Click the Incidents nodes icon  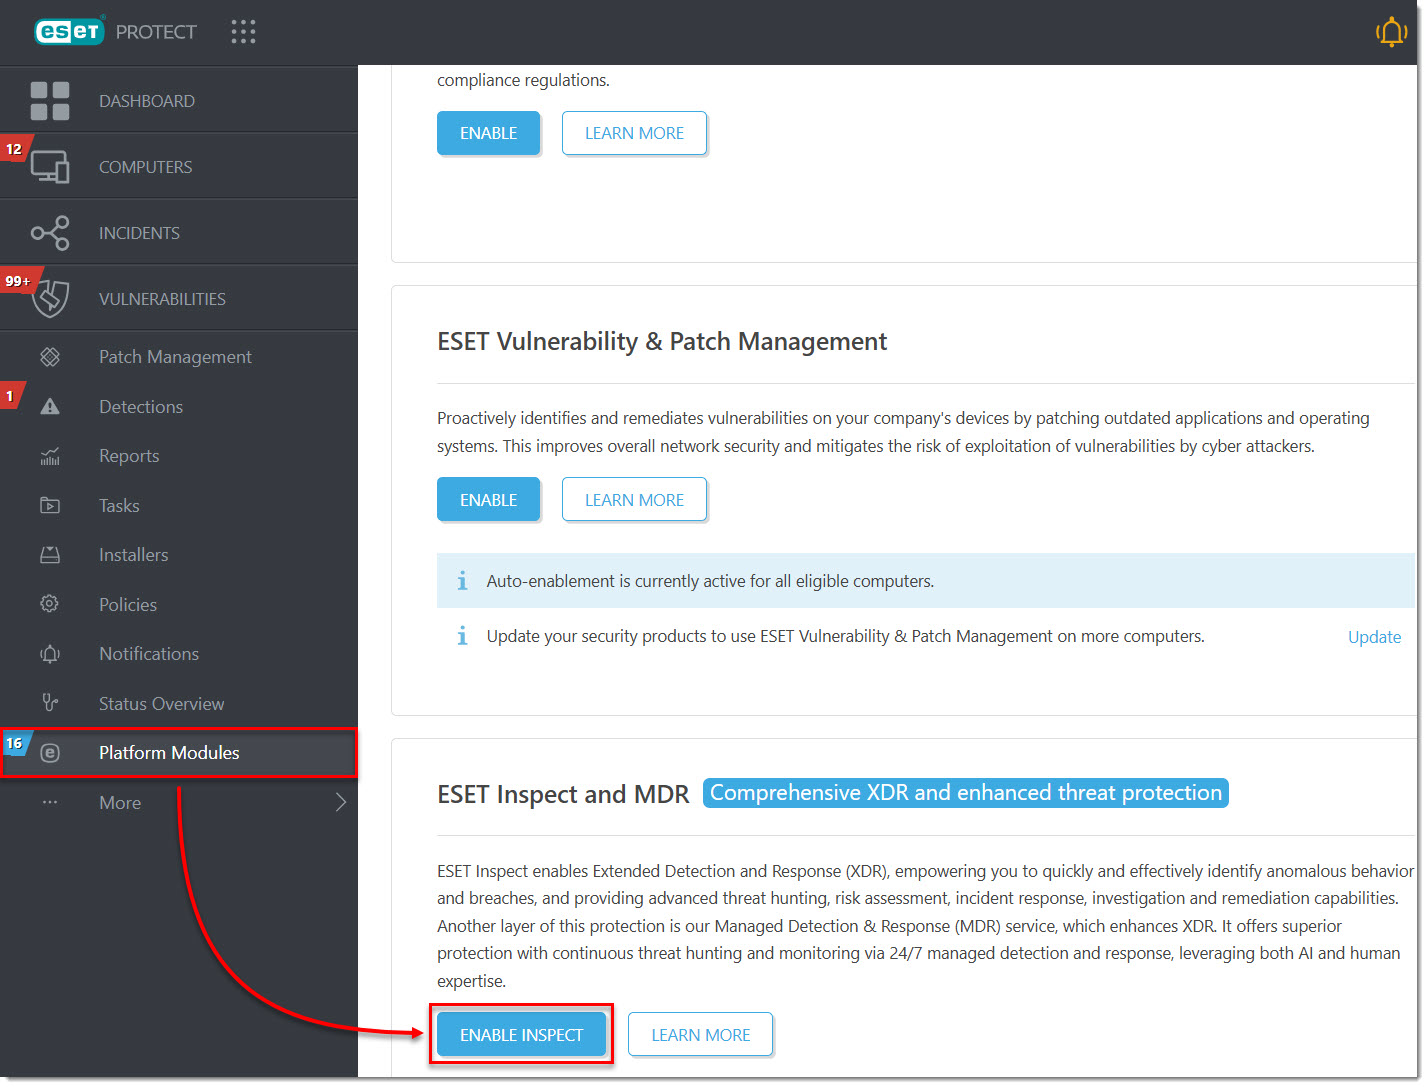[50, 233]
